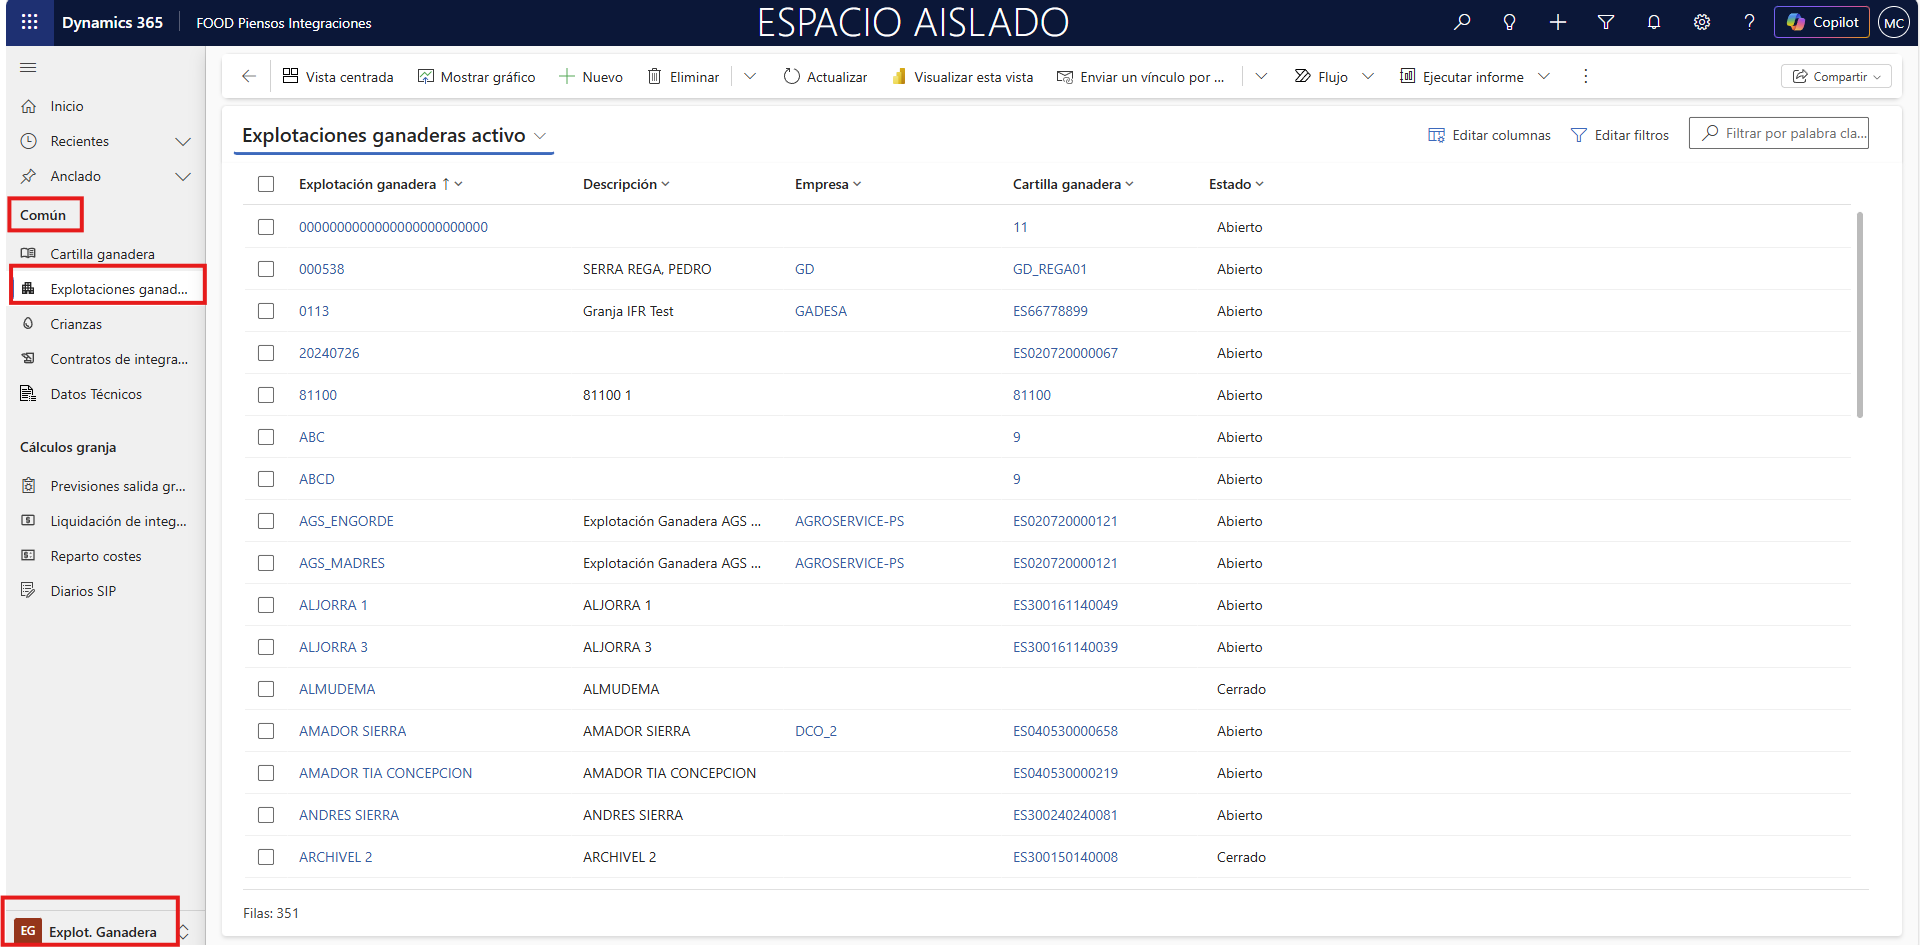Image resolution: width=1920 pixels, height=947 pixels.
Task: Click the Actualizar refresh button
Action: tap(825, 77)
